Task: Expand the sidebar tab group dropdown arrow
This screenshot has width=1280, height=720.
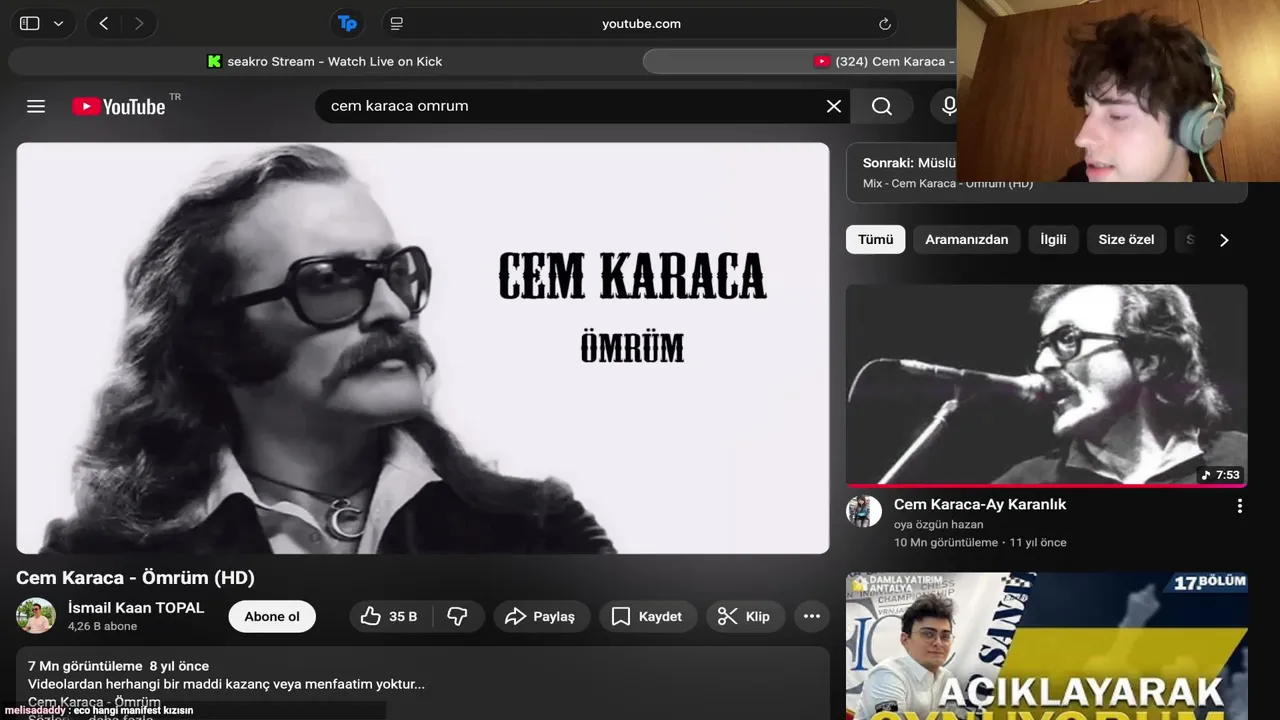Action: [58, 23]
